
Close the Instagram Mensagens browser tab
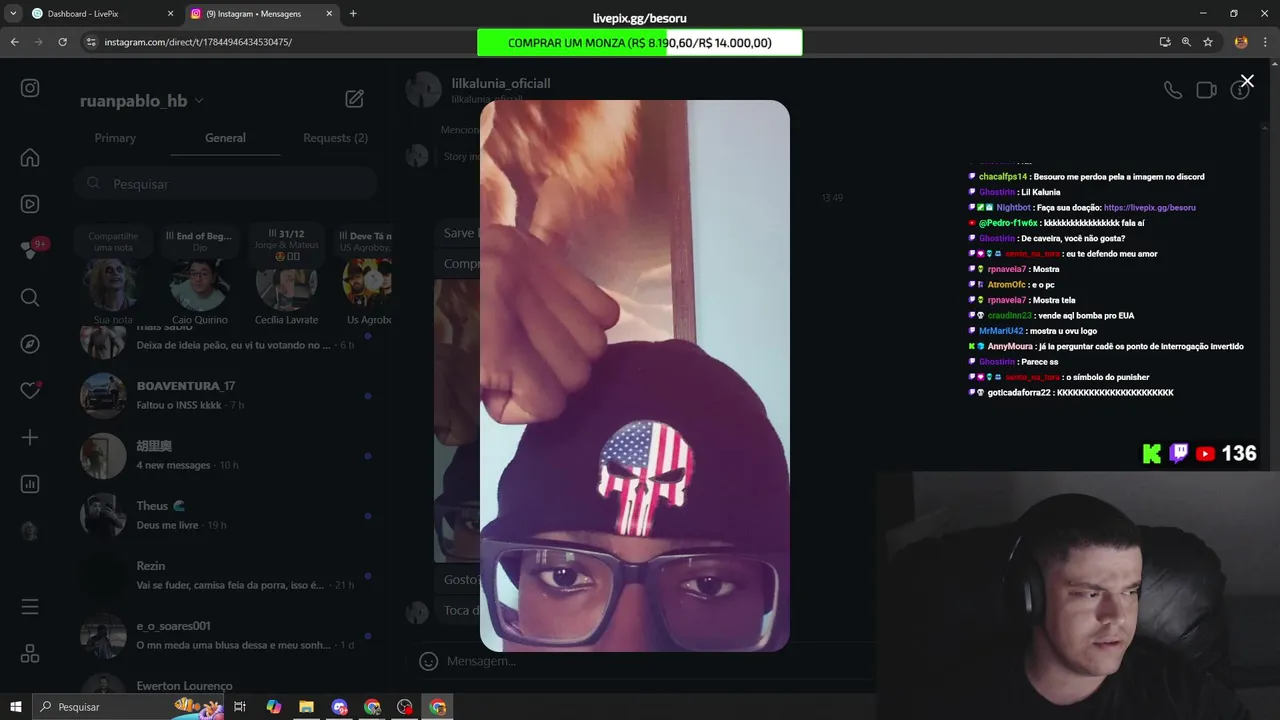point(329,14)
